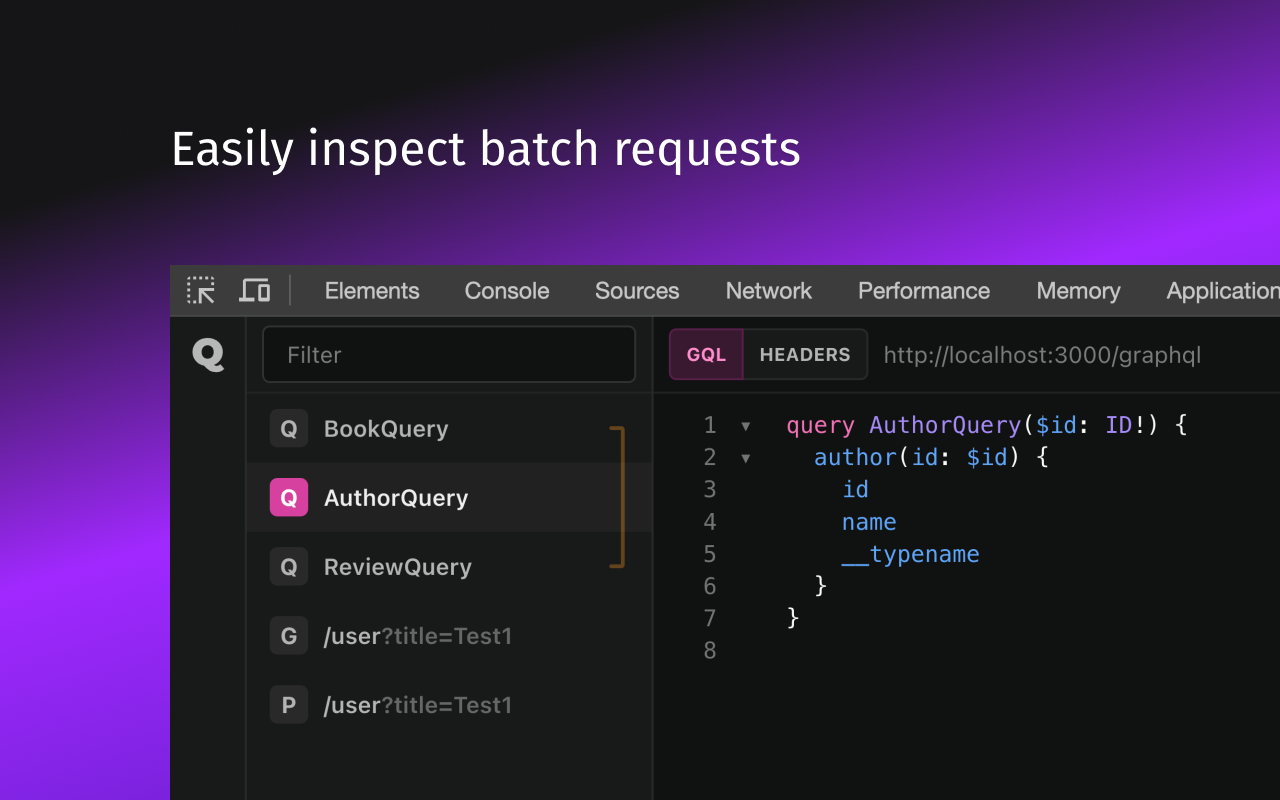Select the AuthorQuery request row

(449, 498)
